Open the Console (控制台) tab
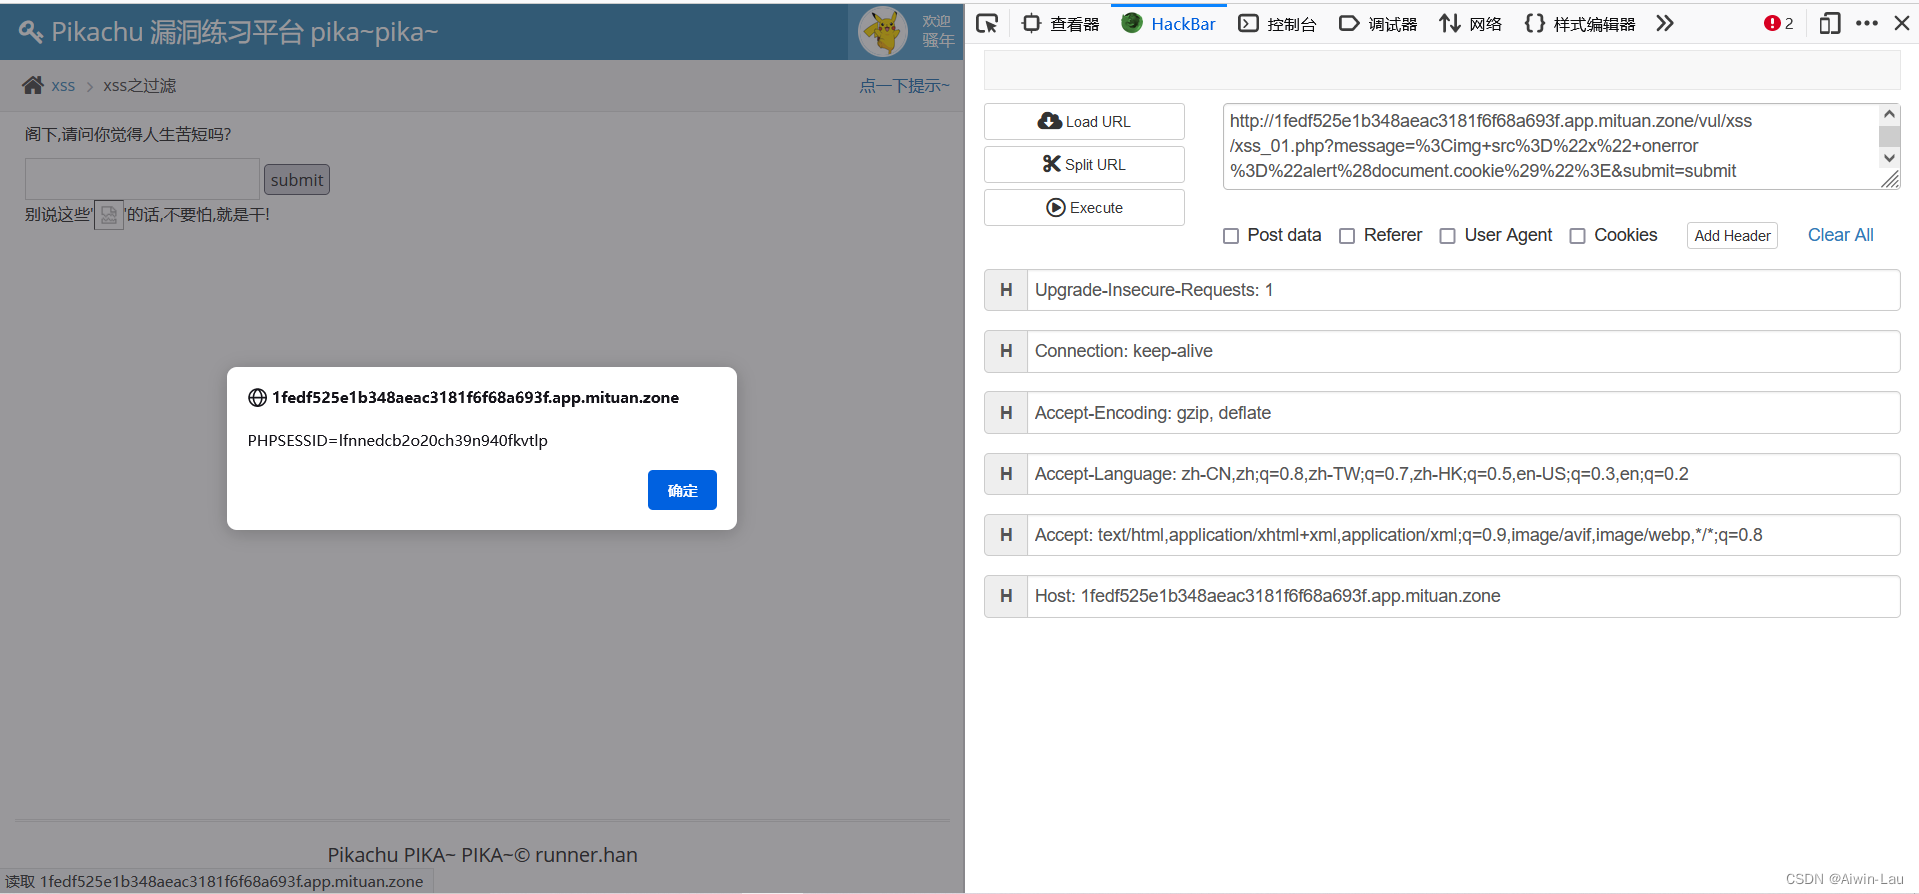This screenshot has width=1919, height=894. [1277, 23]
